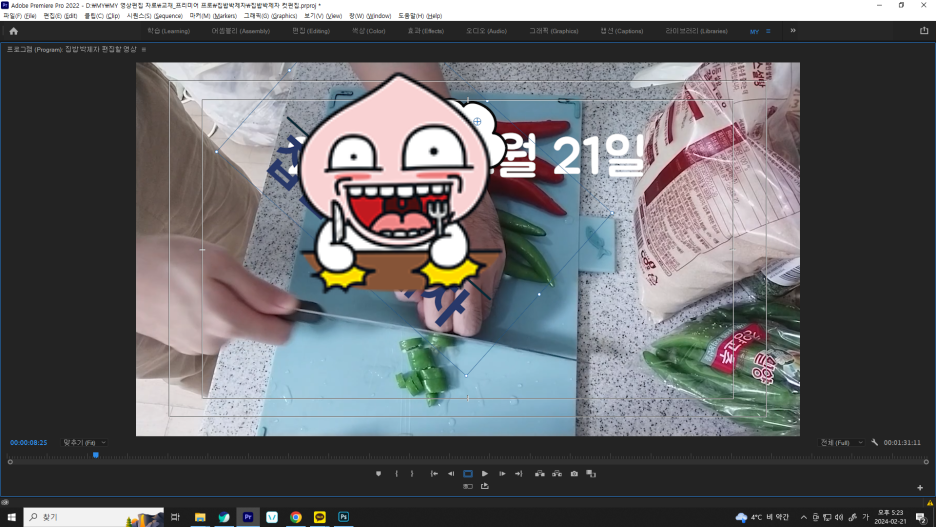Click the duration 00:01:31:11 text
The image size is (936, 527).
(x=902, y=443)
